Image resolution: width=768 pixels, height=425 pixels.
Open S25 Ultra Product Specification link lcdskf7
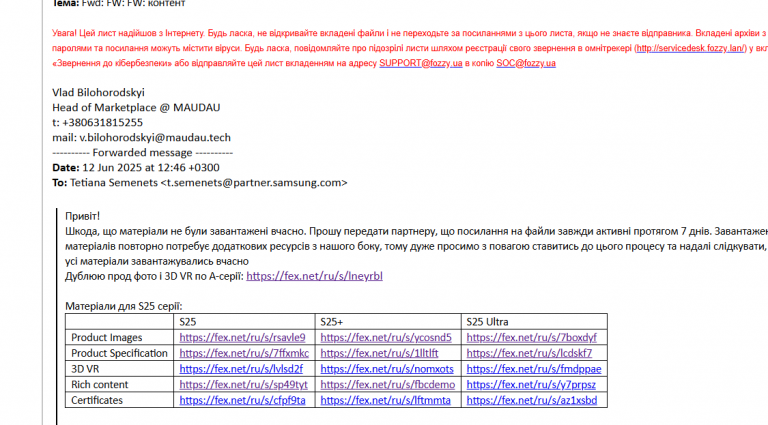[529, 353]
